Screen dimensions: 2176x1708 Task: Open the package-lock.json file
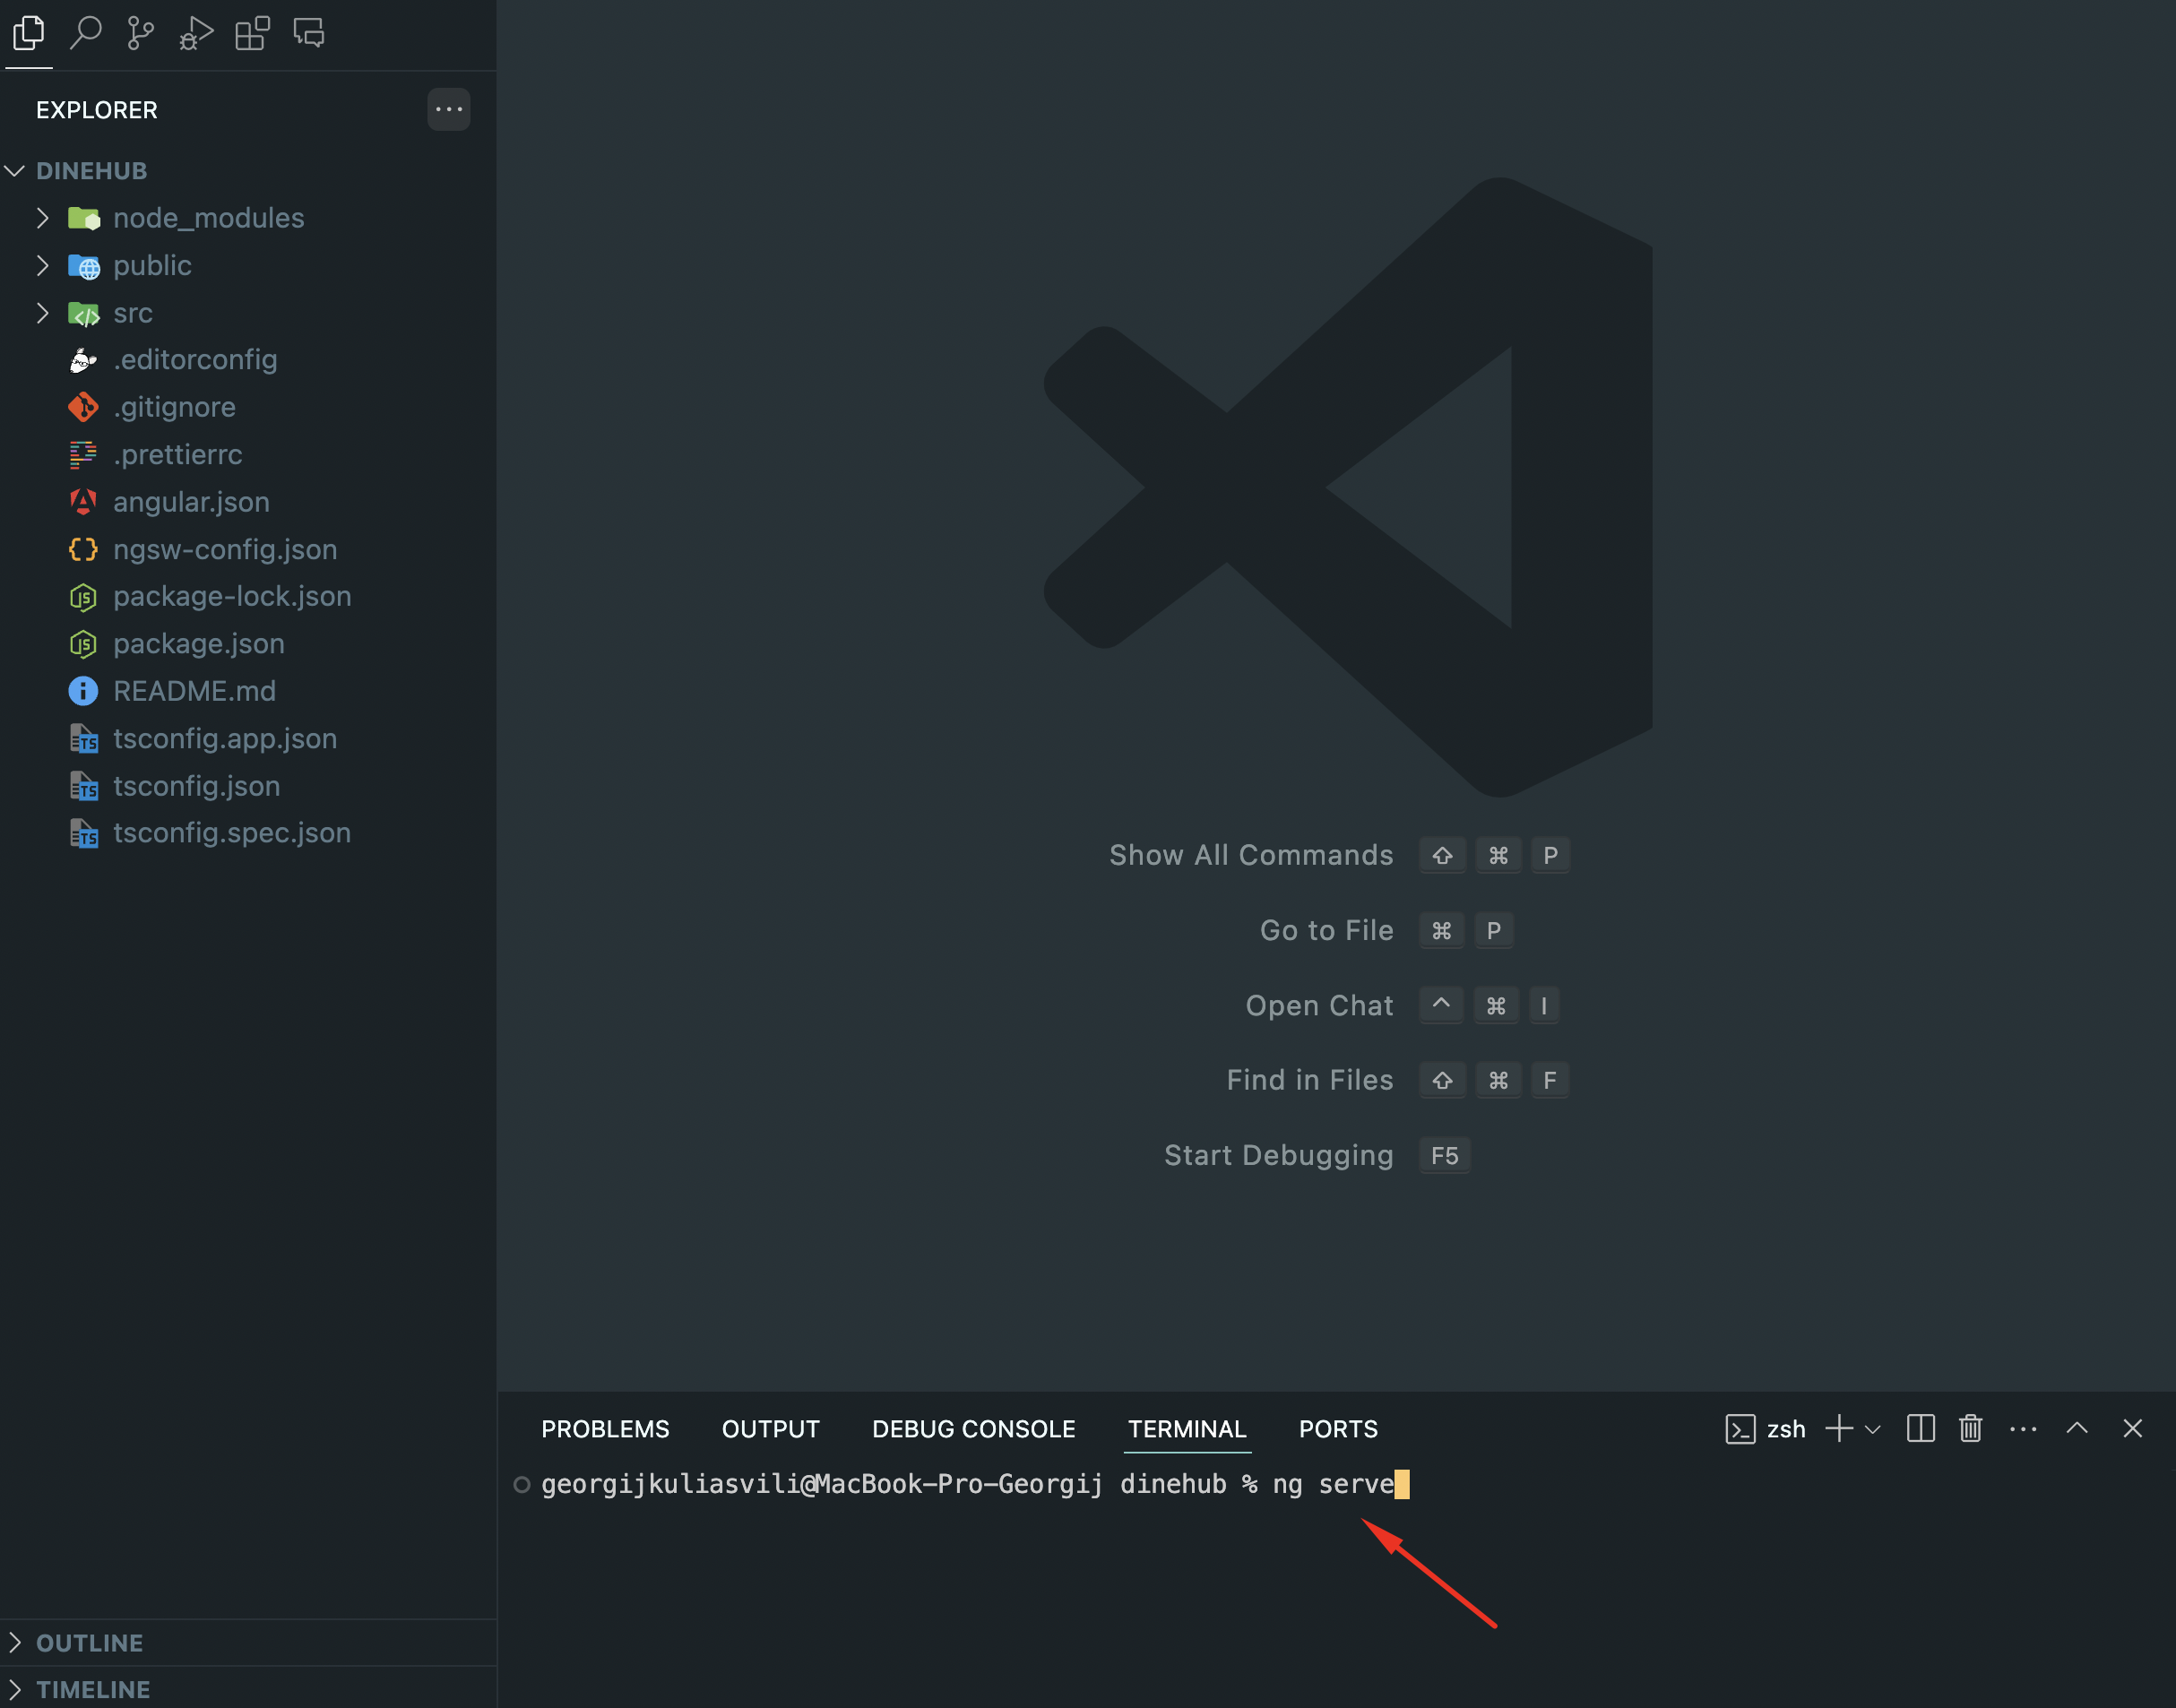[x=248, y=596]
